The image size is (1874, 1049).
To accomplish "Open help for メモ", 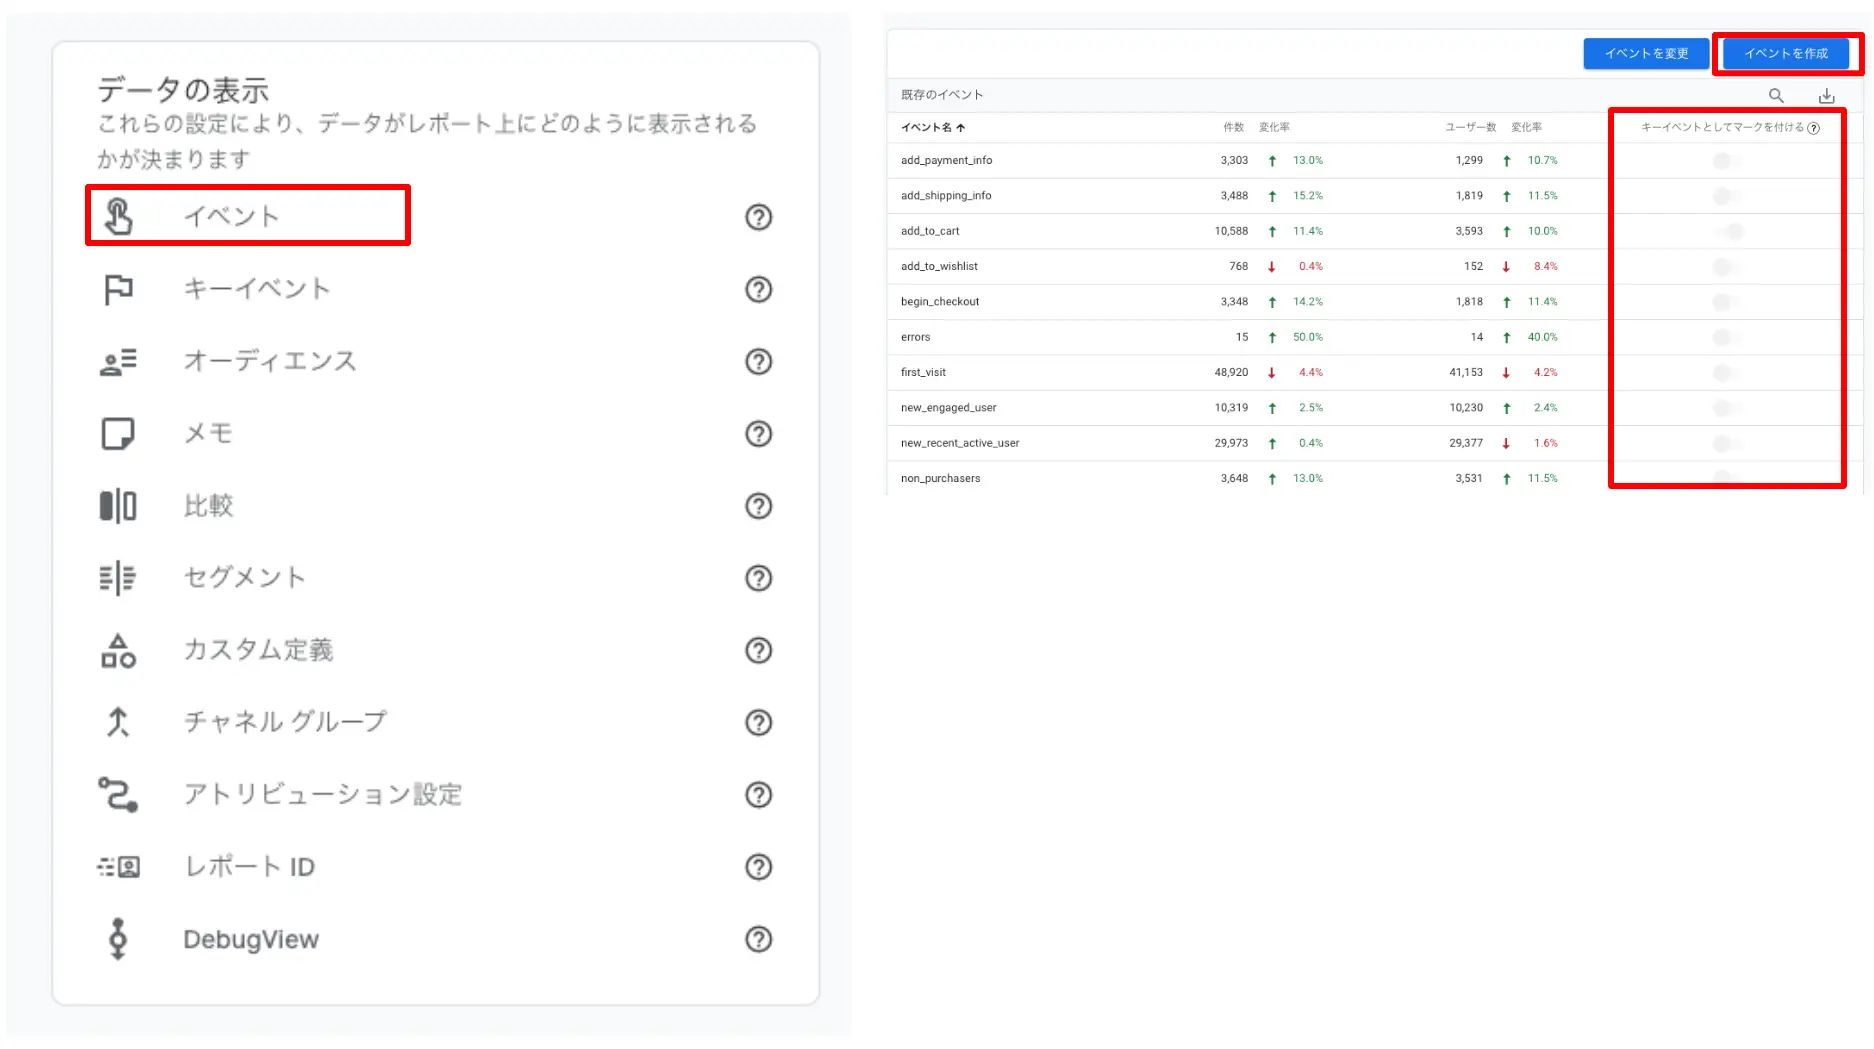I will [x=759, y=434].
